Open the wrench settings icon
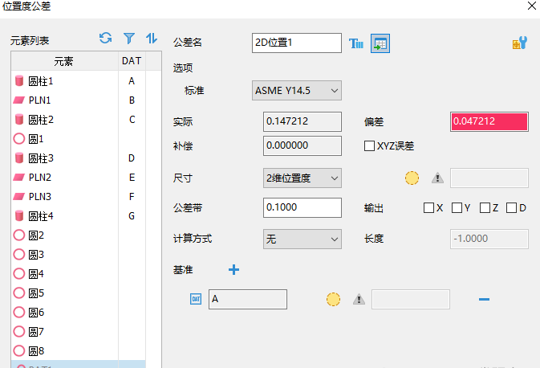The width and height of the screenshot is (540, 368). tap(519, 43)
